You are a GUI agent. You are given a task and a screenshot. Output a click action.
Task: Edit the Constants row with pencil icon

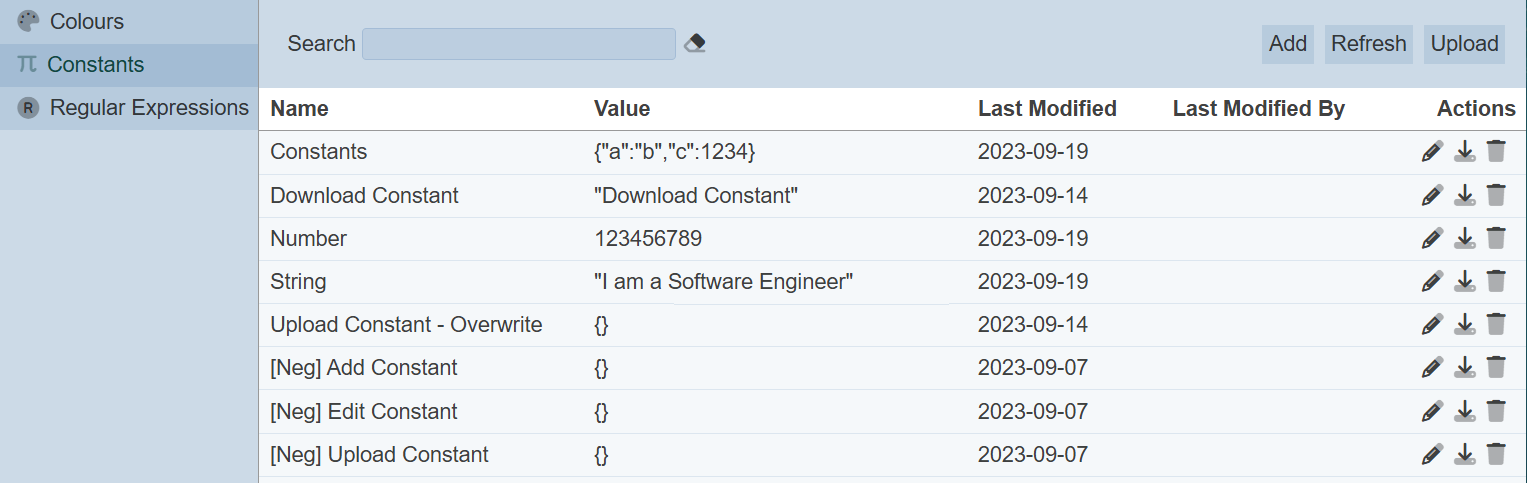pyautogui.click(x=1432, y=152)
